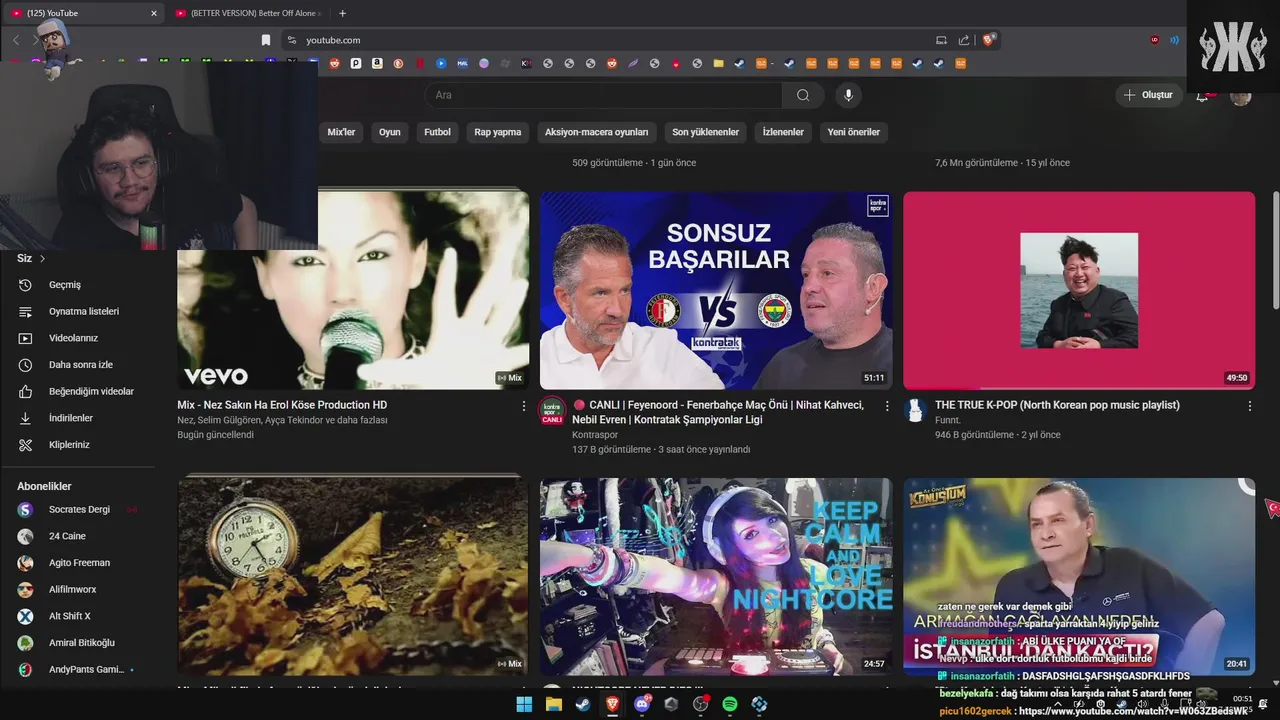Close the (125) YouTube tab

[x=154, y=13]
